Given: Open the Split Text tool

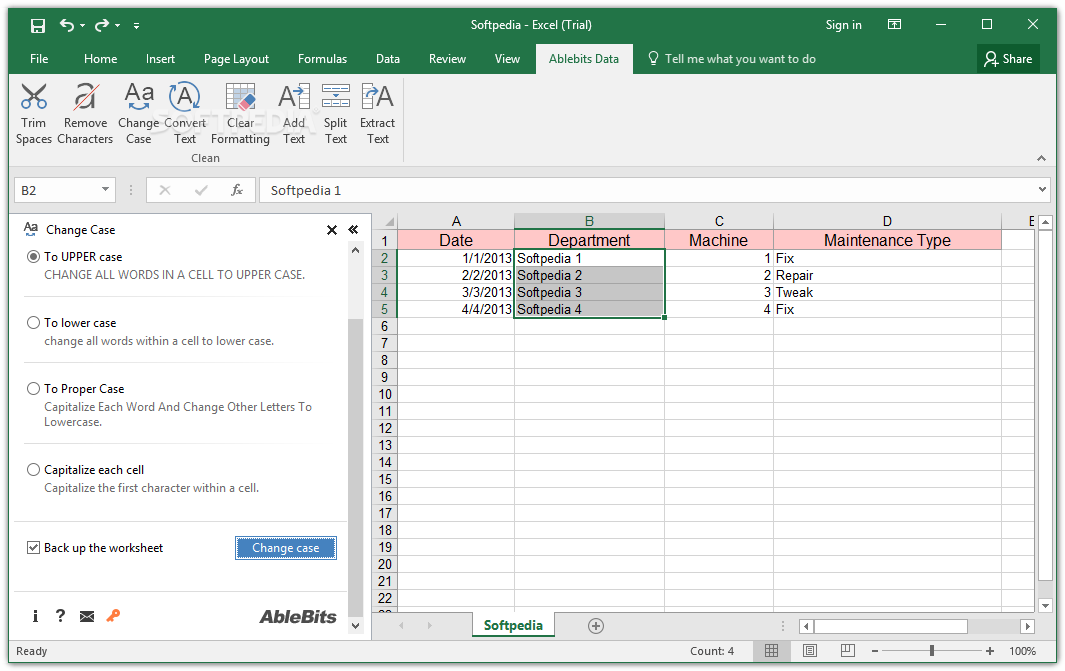Looking at the screenshot, I should 336,113.
